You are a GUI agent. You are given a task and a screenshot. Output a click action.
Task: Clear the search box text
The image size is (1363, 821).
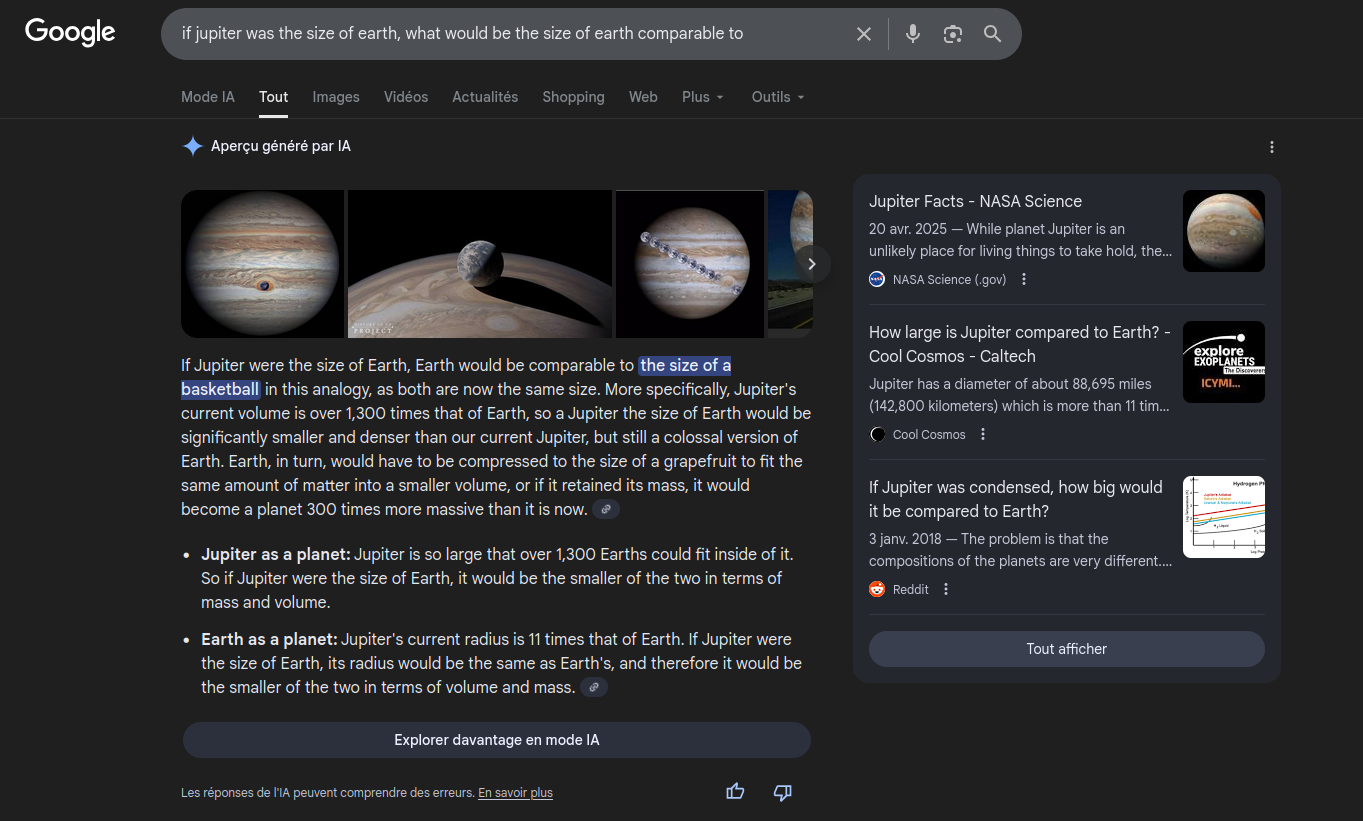(x=864, y=34)
